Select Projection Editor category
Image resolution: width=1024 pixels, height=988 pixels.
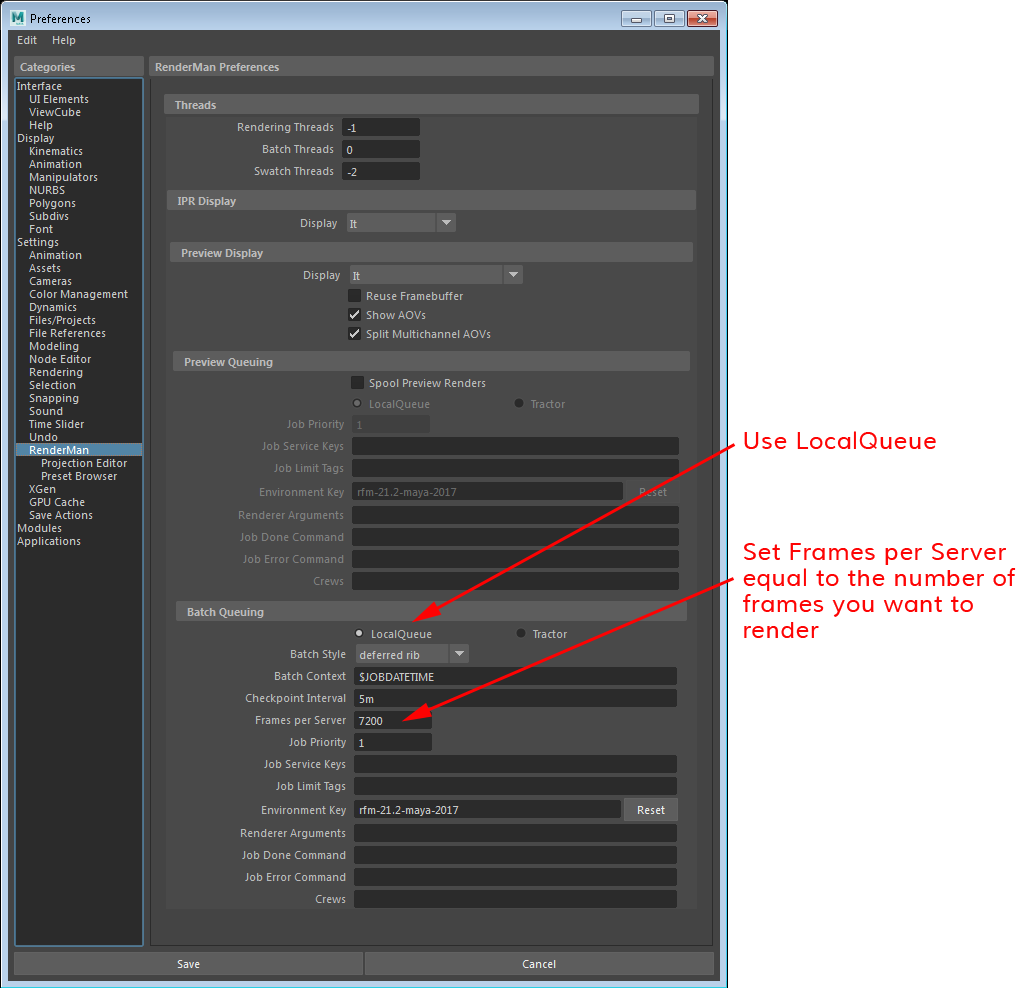(x=84, y=463)
